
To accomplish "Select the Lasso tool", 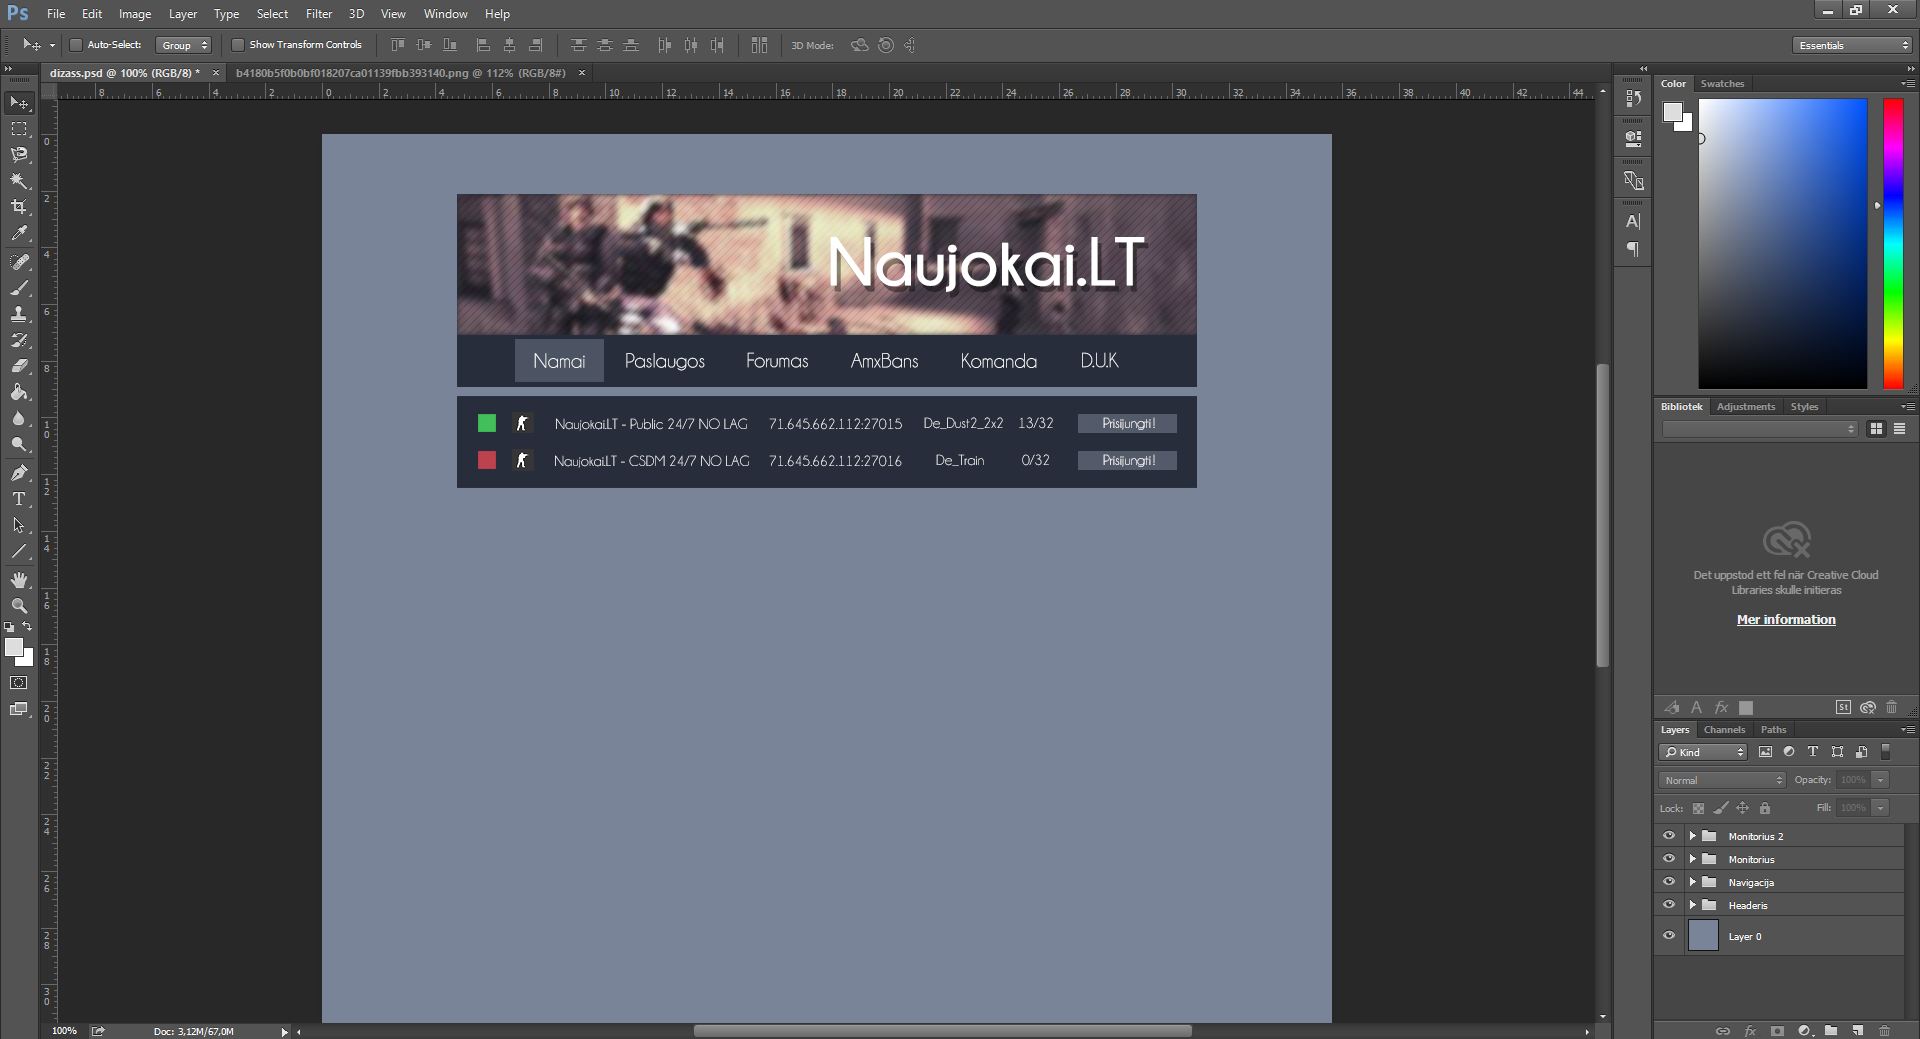I will tap(19, 155).
